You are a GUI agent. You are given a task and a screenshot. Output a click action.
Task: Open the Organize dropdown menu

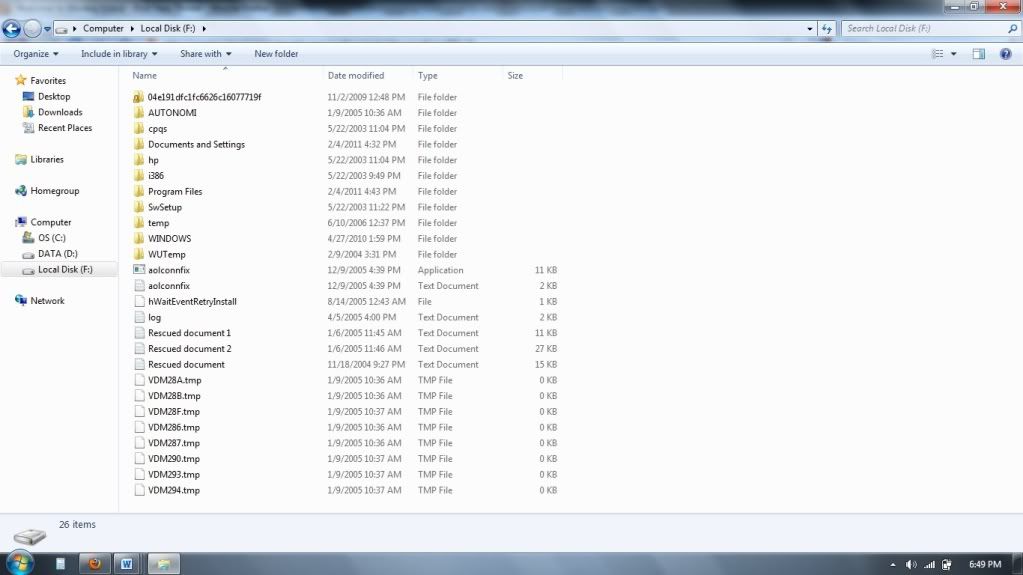point(36,54)
